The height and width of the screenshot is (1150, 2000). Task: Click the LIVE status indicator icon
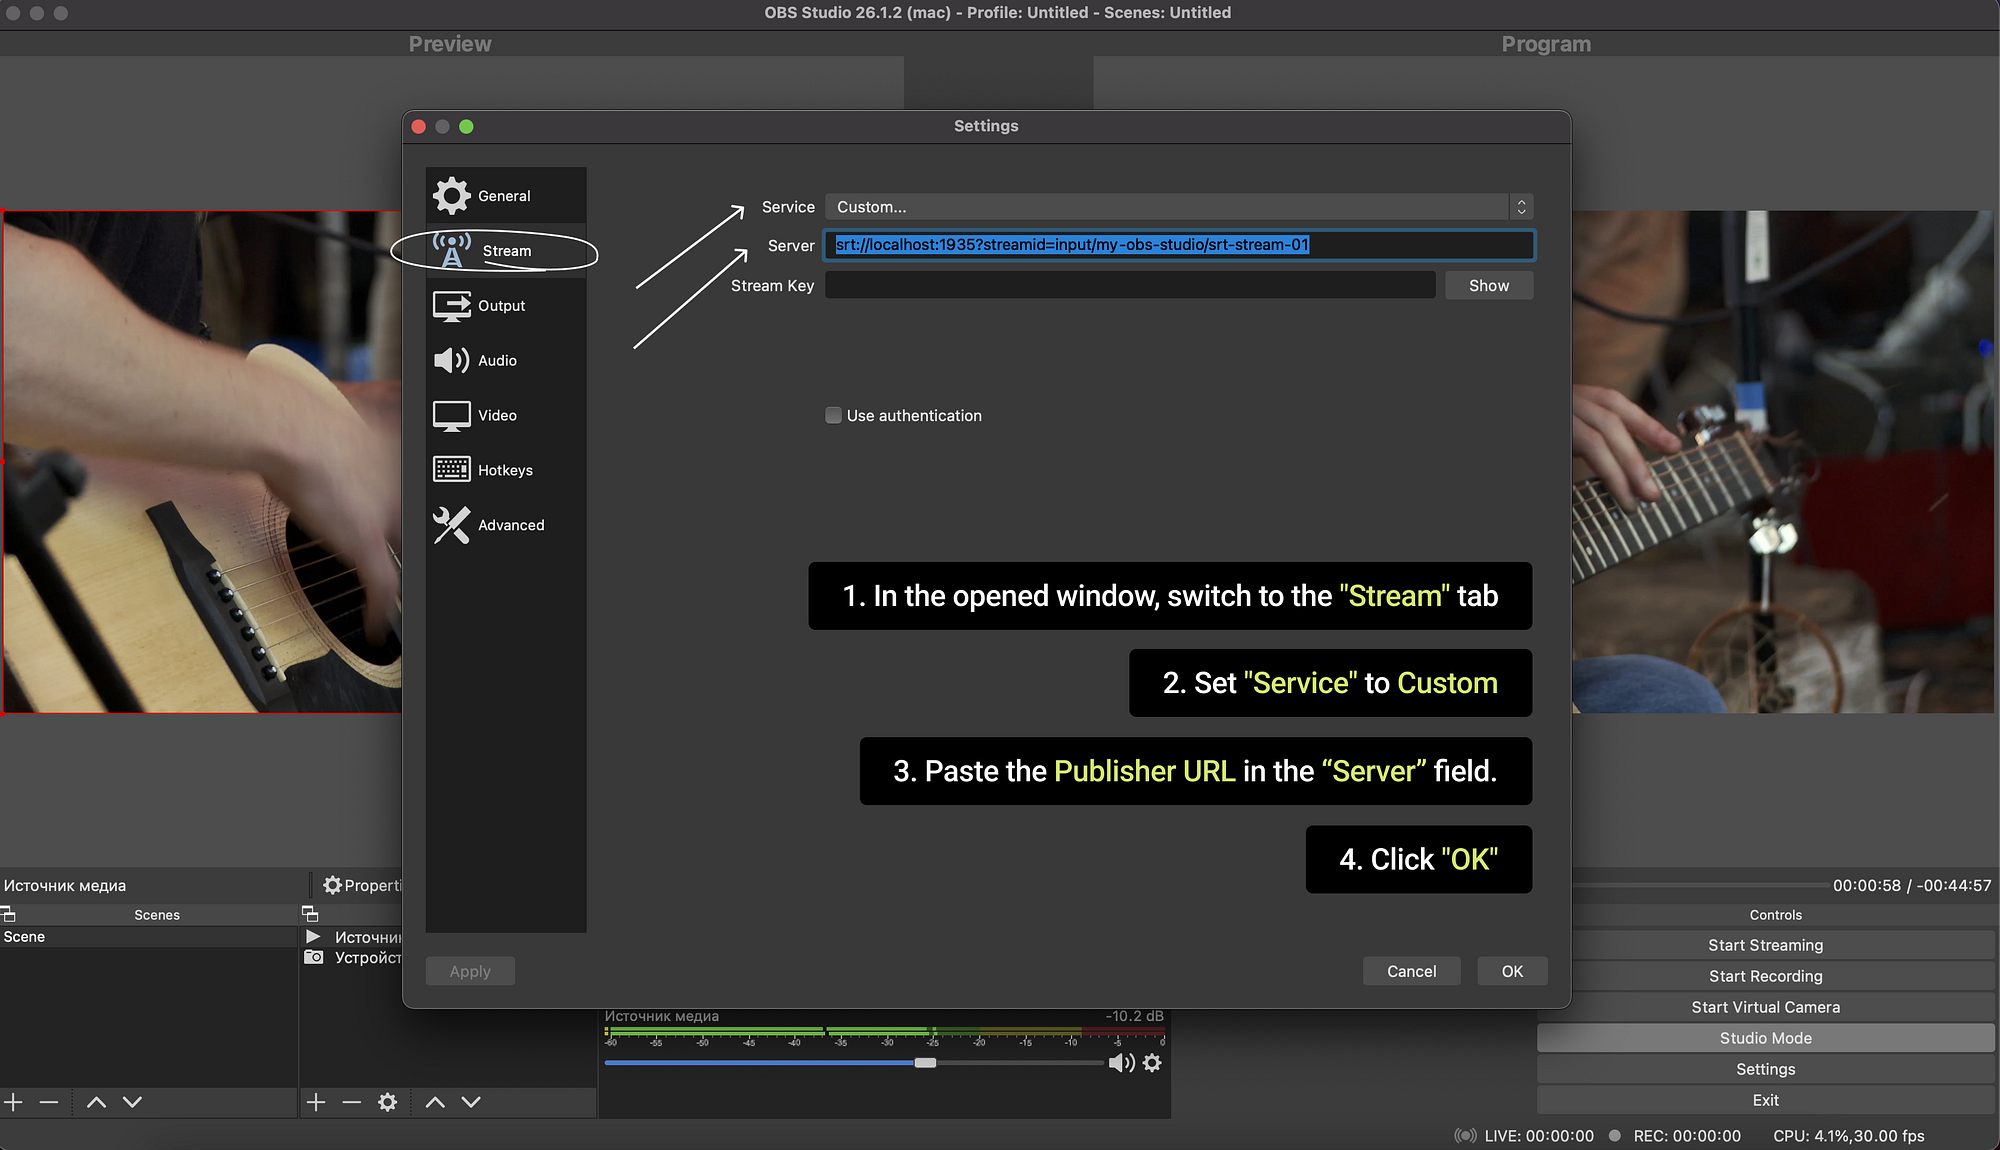point(1465,1136)
